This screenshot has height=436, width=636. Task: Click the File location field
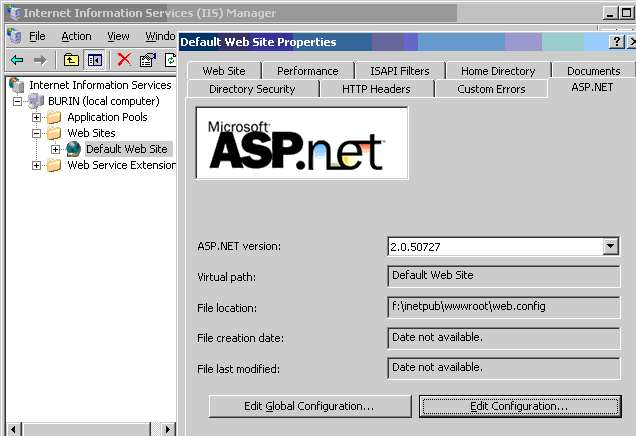tap(504, 307)
